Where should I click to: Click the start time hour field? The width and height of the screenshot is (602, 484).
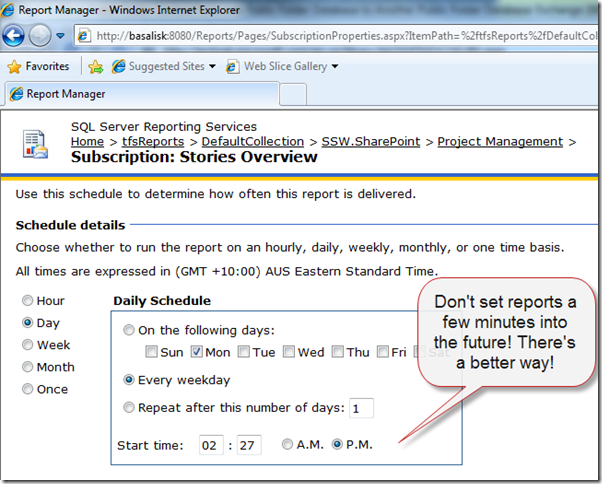coord(211,444)
